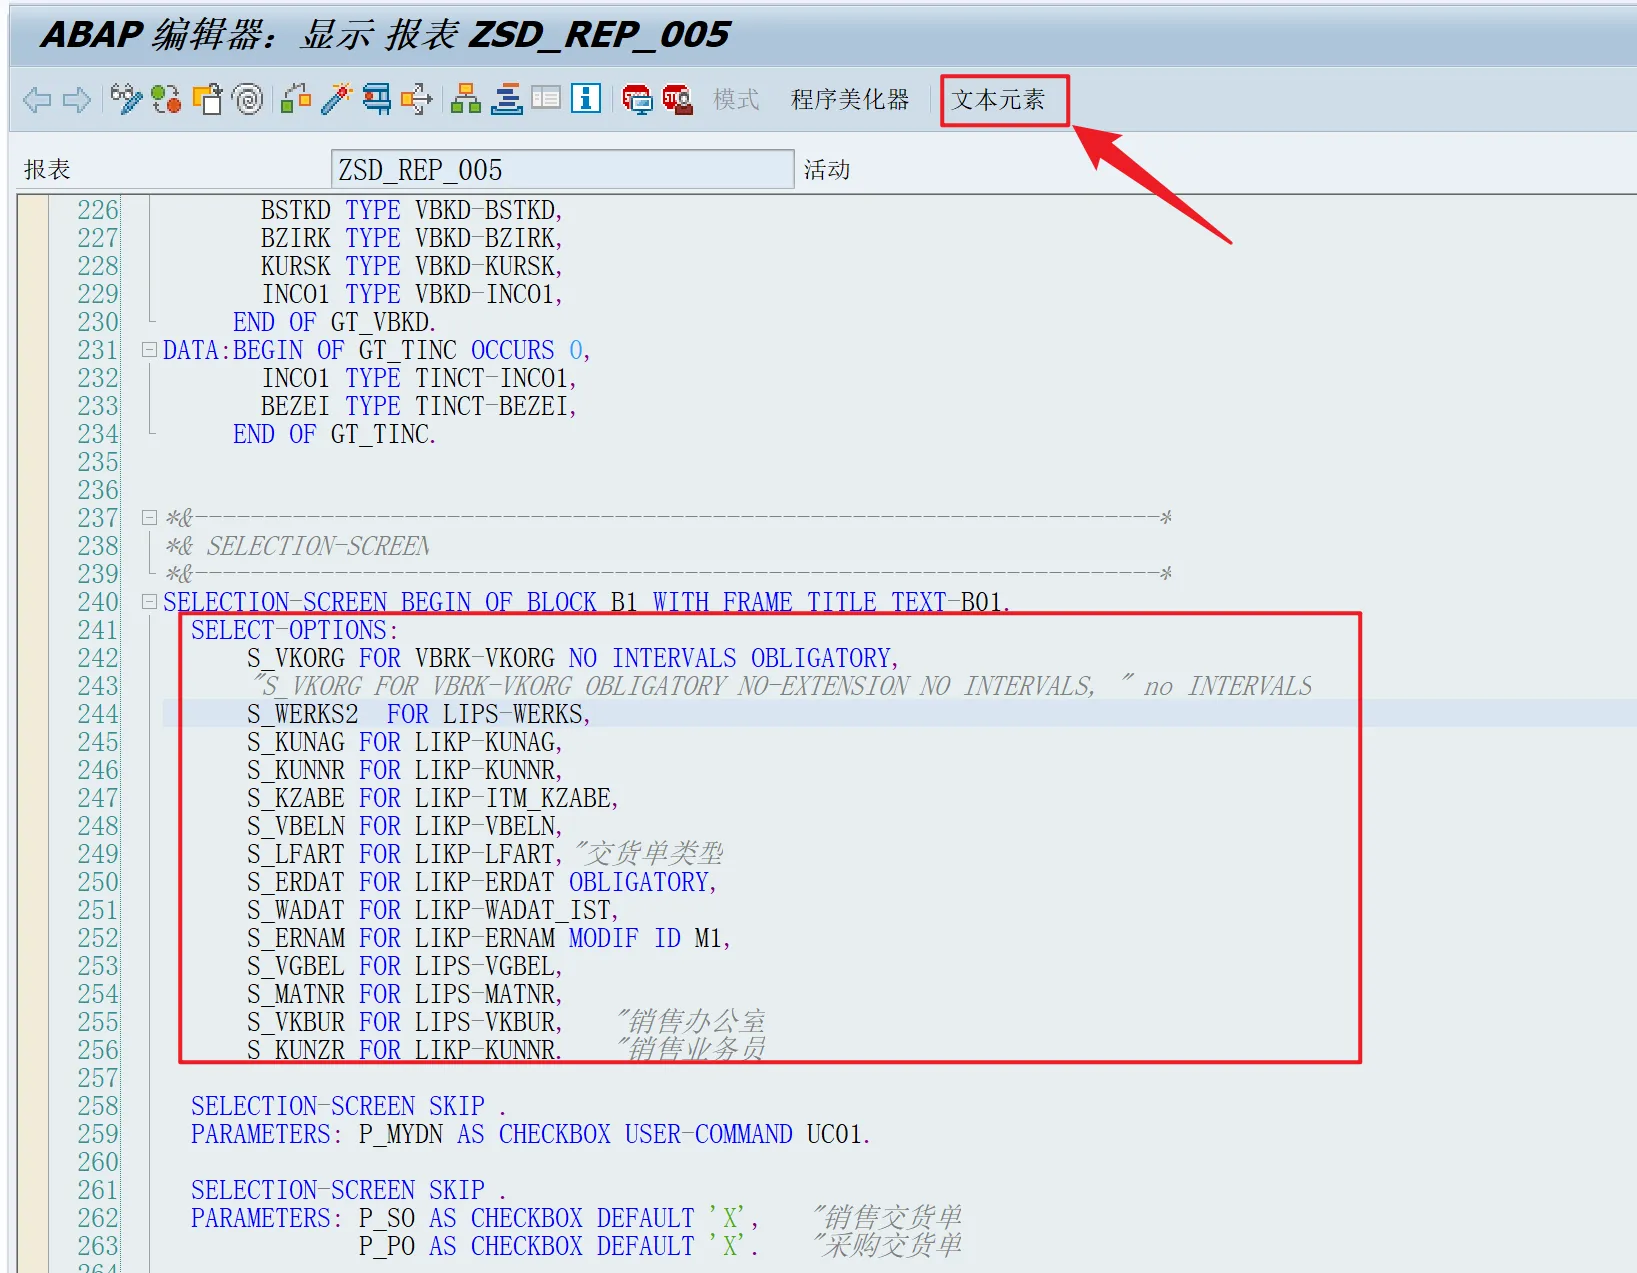Click the 程序美化器 (Pretty Printer) button
The height and width of the screenshot is (1273, 1637).
tap(849, 100)
